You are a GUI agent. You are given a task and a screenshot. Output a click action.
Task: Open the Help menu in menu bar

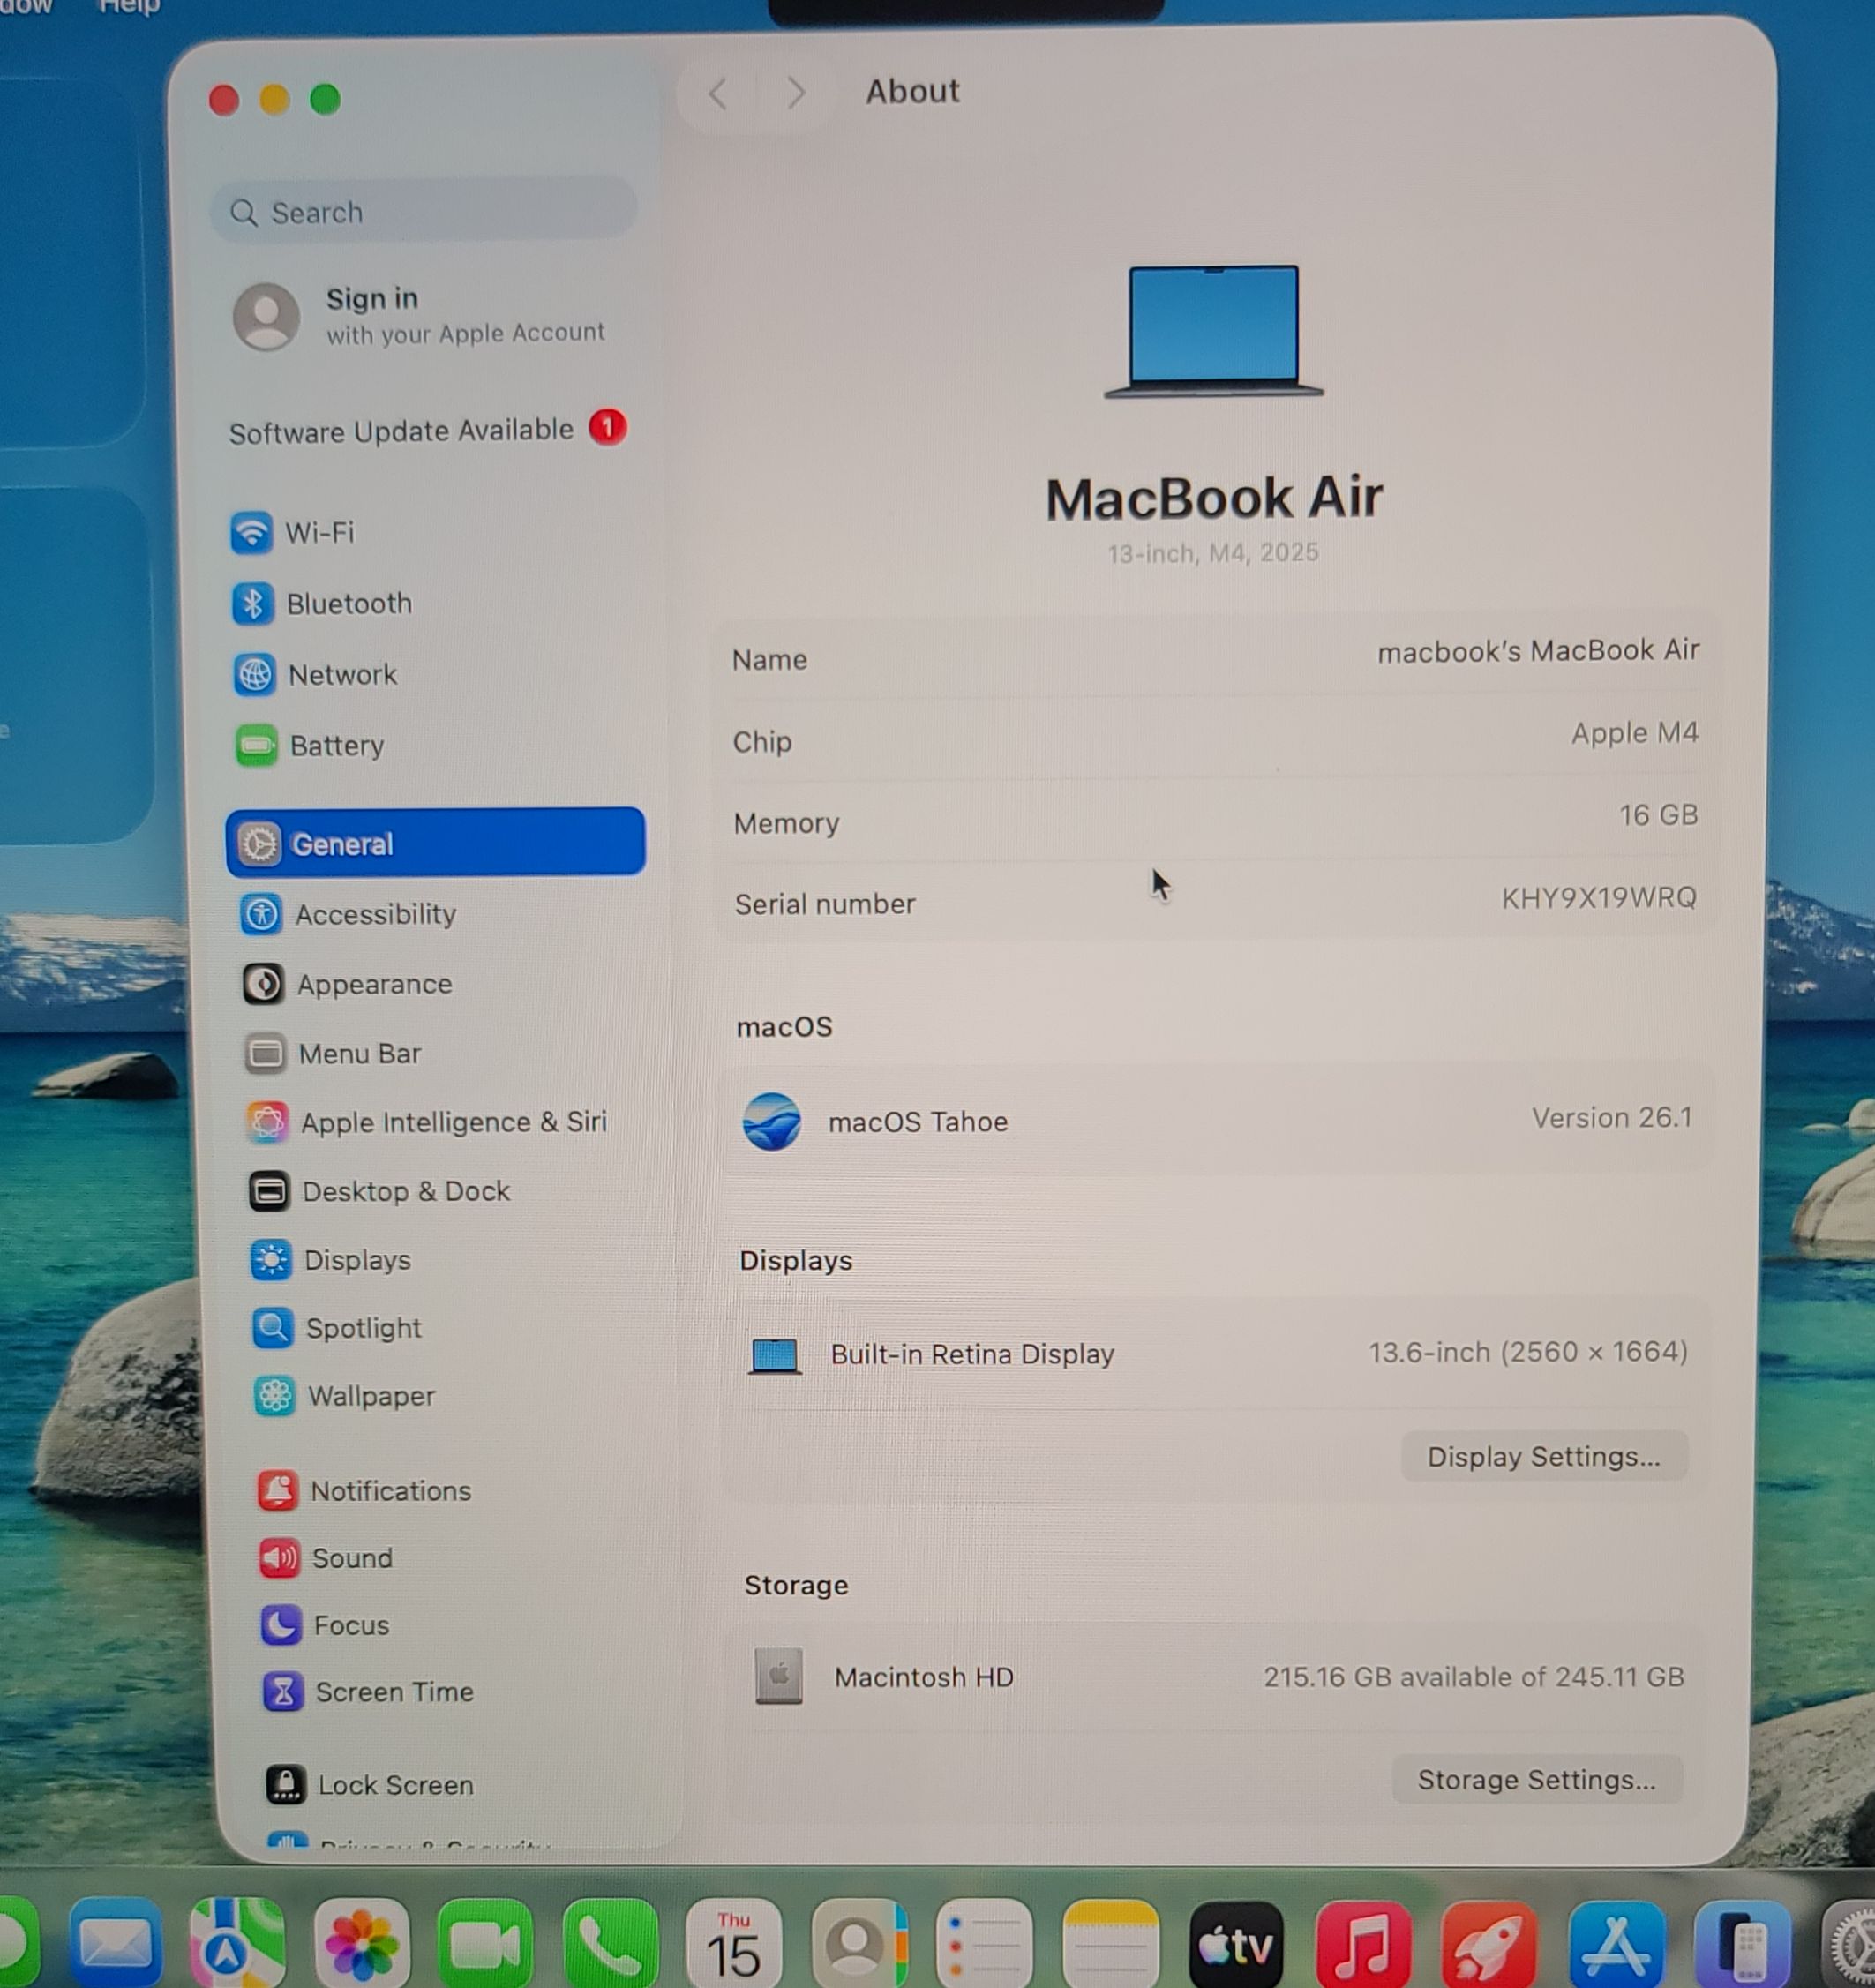coord(128,8)
